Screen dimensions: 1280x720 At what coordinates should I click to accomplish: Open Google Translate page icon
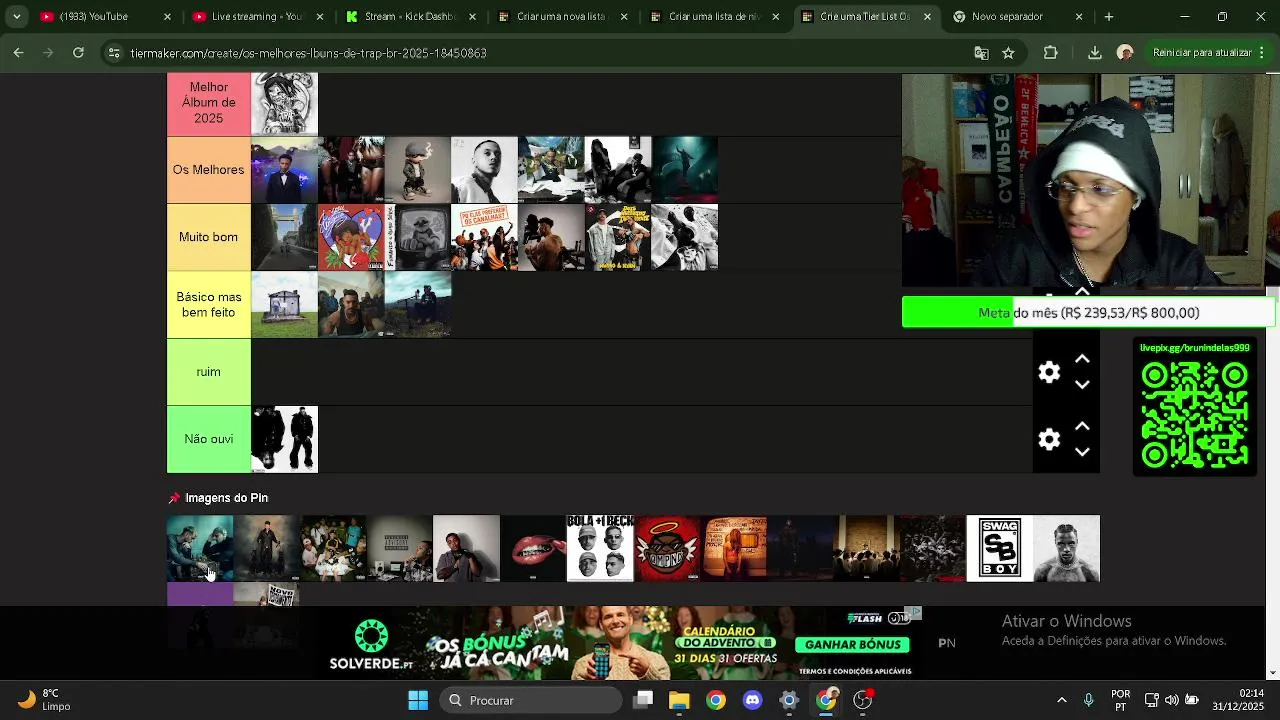point(981,53)
